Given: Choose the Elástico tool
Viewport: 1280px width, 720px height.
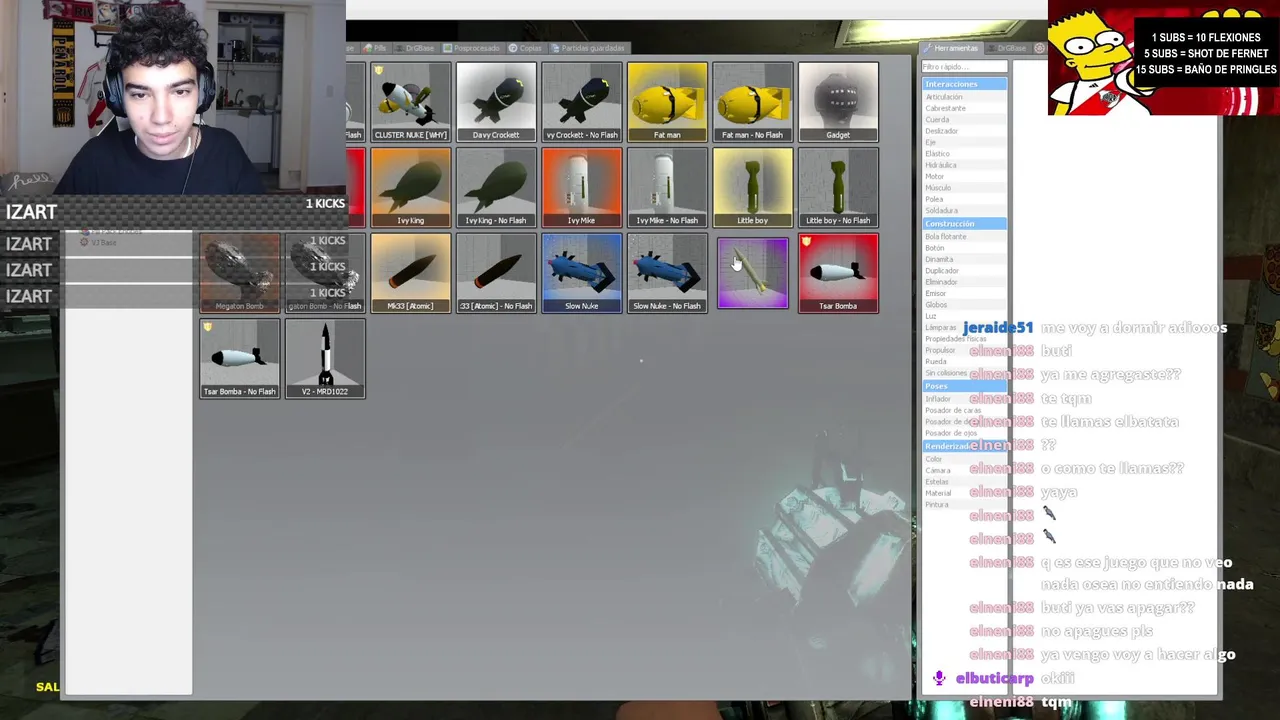Looking at the screenshot, I should (x=938, y=154).
